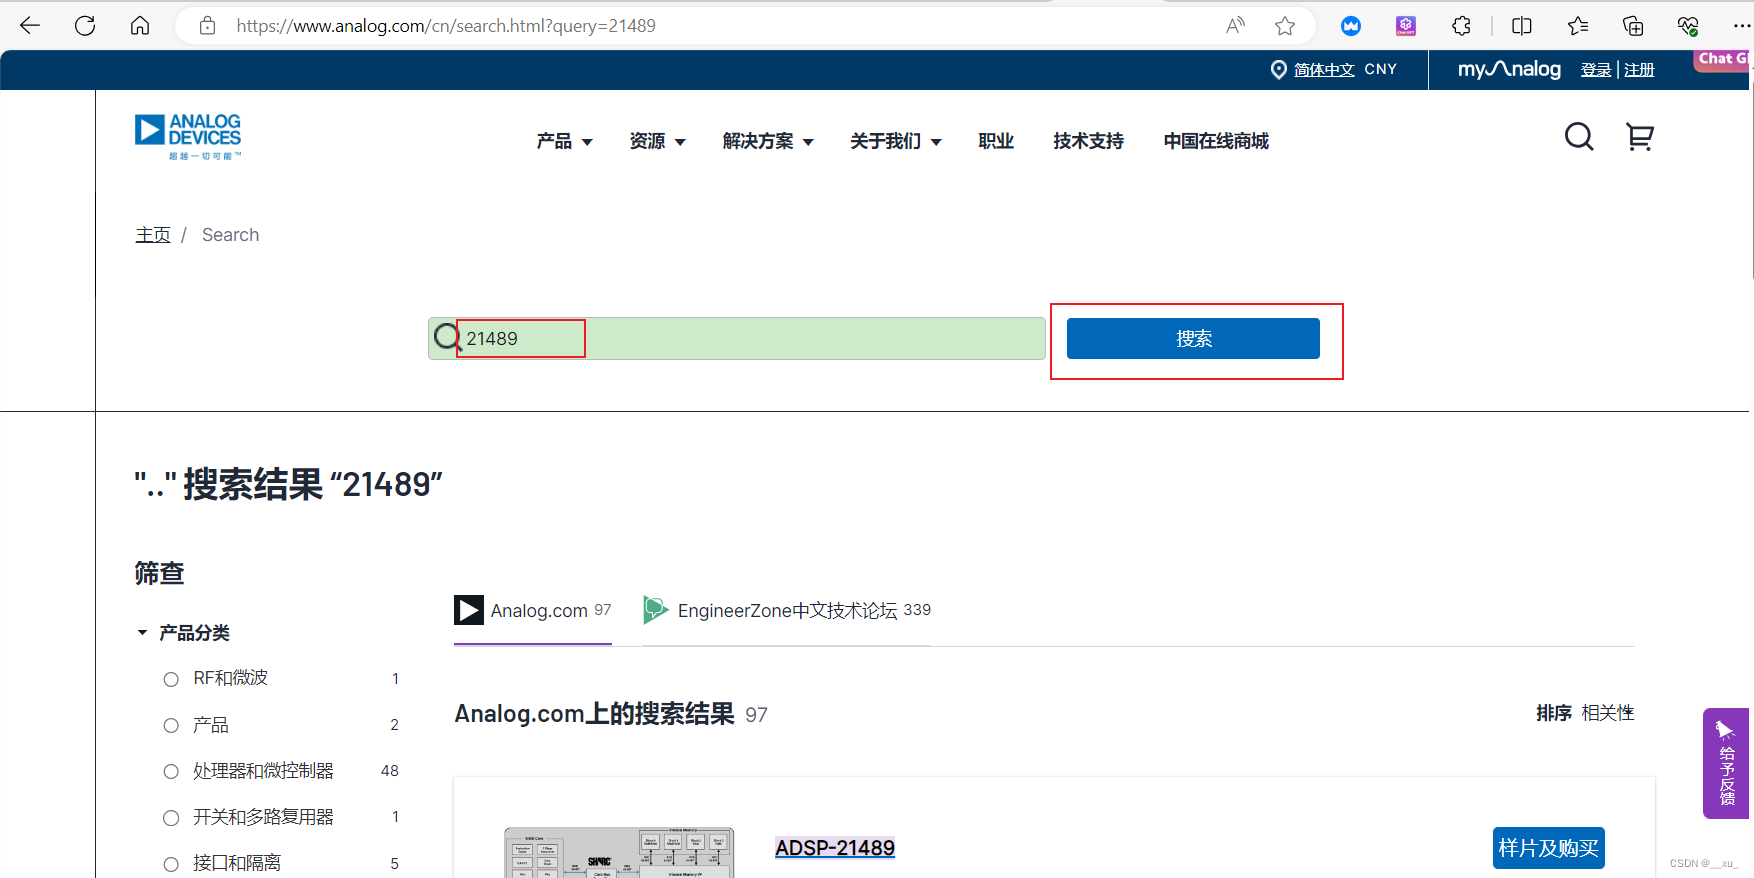
Task: Open the browser home page icon
Action: pos(140,26)
